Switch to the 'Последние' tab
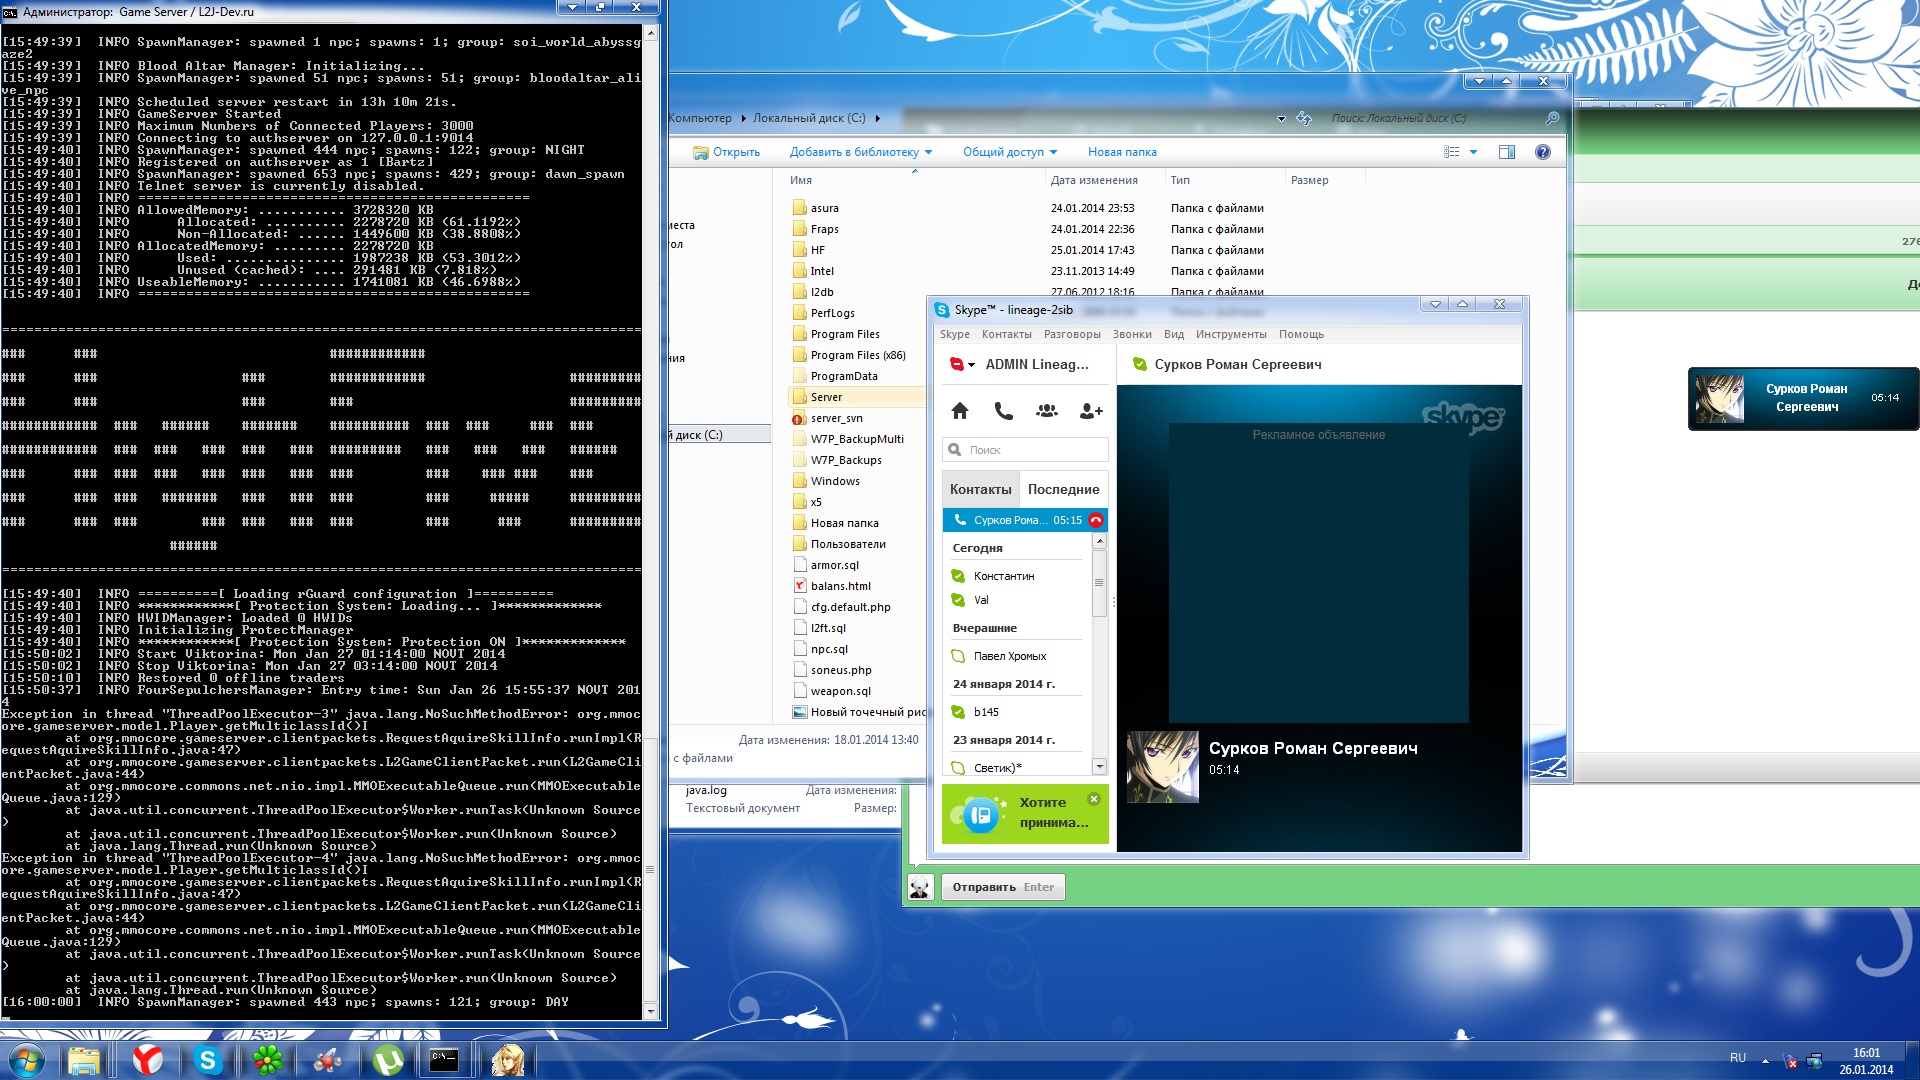 [1063, 489]
